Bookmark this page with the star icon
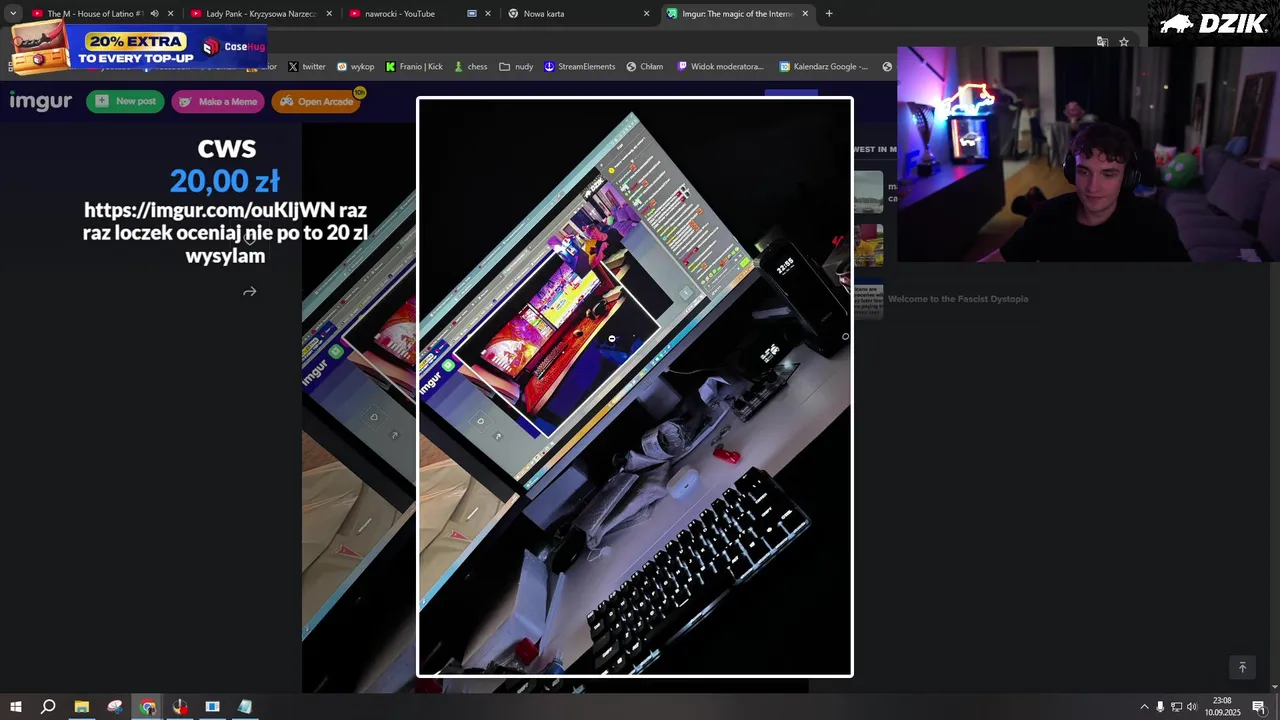Image resolution: width=1280 pixels, height=720 pixels. pyautogui.click(x=1124, y=42)
